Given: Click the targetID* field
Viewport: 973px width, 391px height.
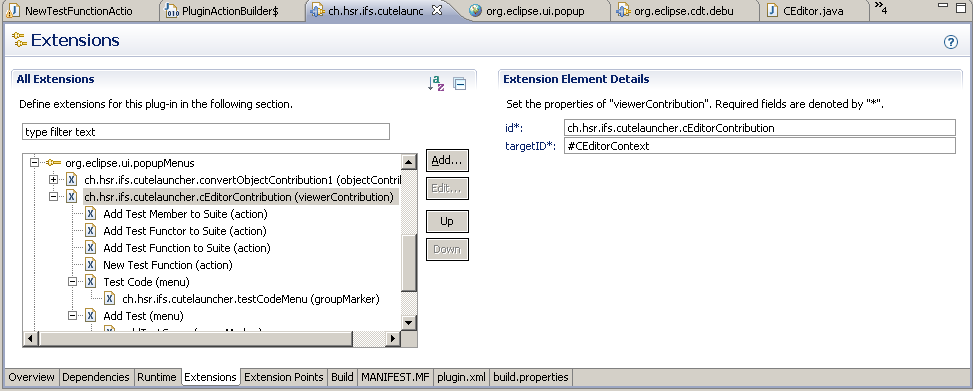Looking at the screenshot, I should click(760, 146).
